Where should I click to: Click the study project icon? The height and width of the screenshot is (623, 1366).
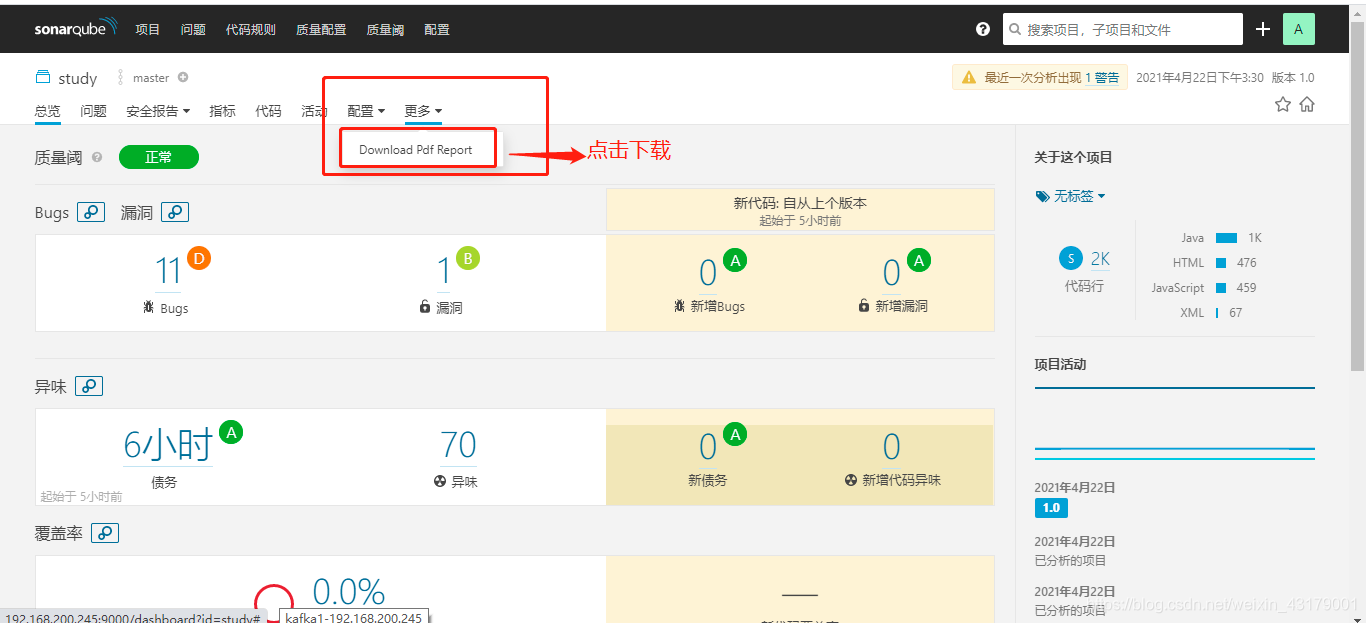[x=42, y=77]
